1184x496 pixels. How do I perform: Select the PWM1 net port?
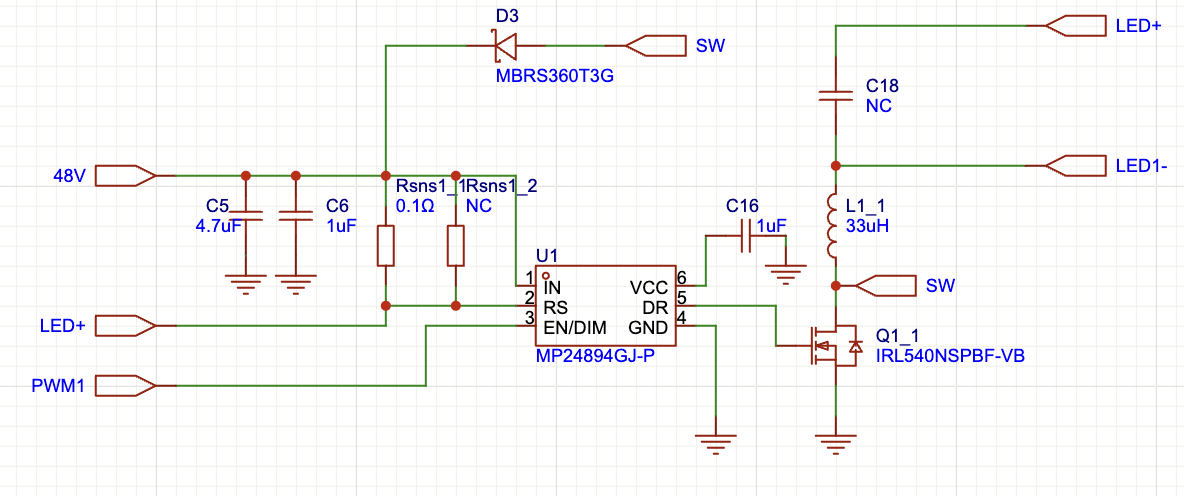pos(129,385)
